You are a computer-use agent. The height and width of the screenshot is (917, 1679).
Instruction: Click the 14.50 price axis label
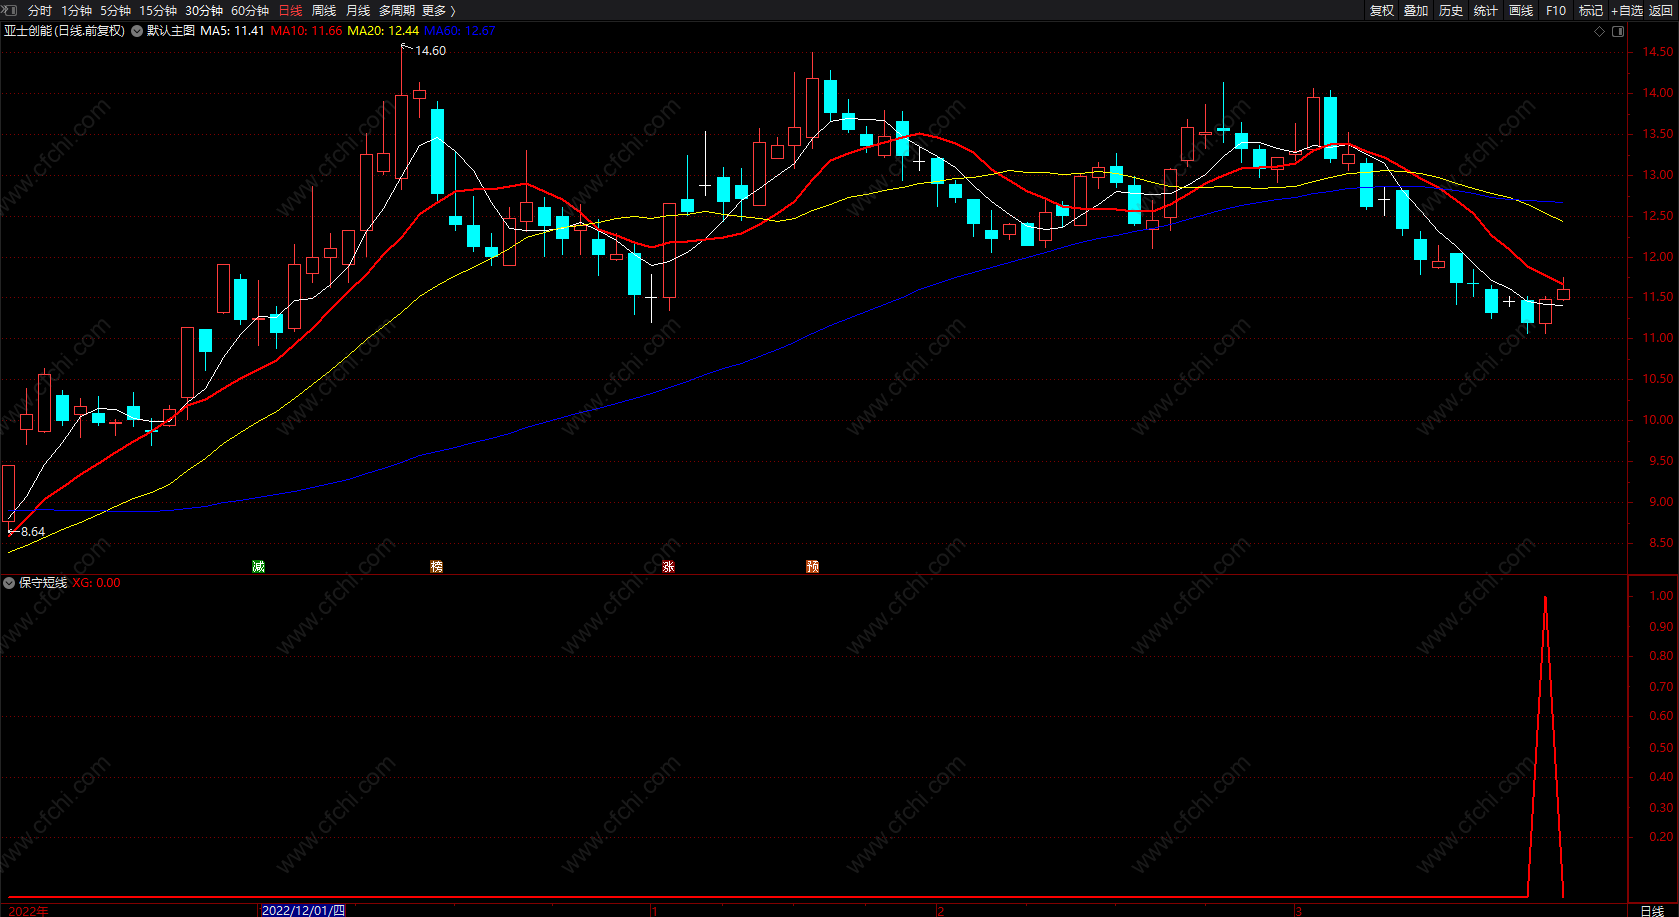click(x=1657, y=52)
